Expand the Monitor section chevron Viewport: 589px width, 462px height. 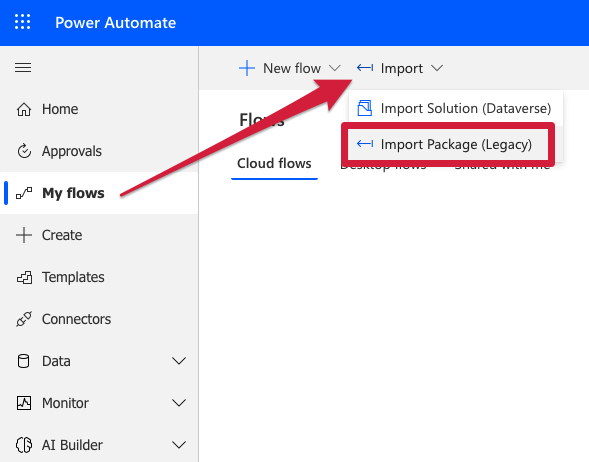(179, 403)
